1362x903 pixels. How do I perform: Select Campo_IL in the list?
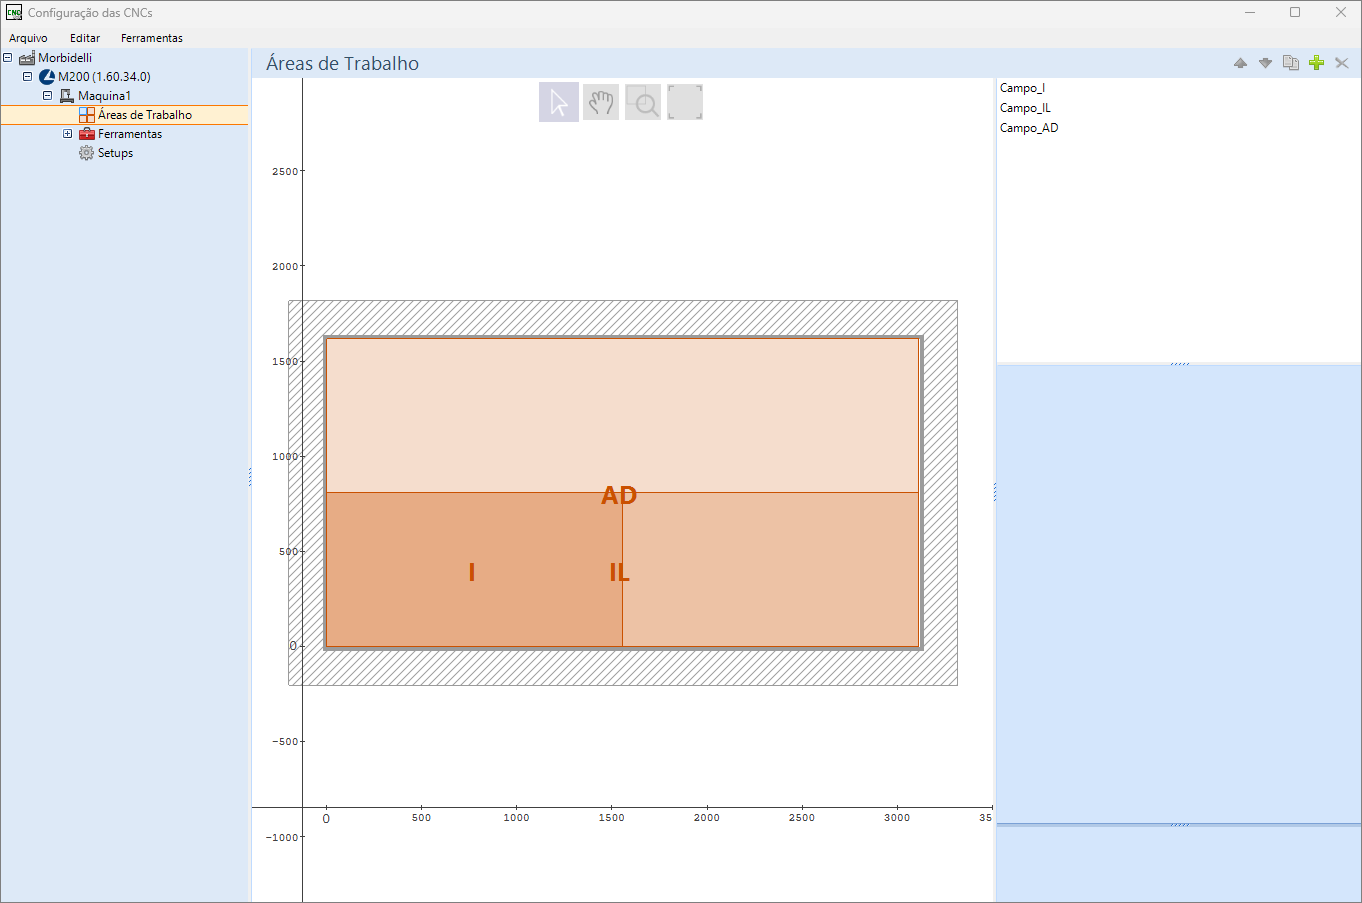pyautogui.click(x=1025, y=108)
